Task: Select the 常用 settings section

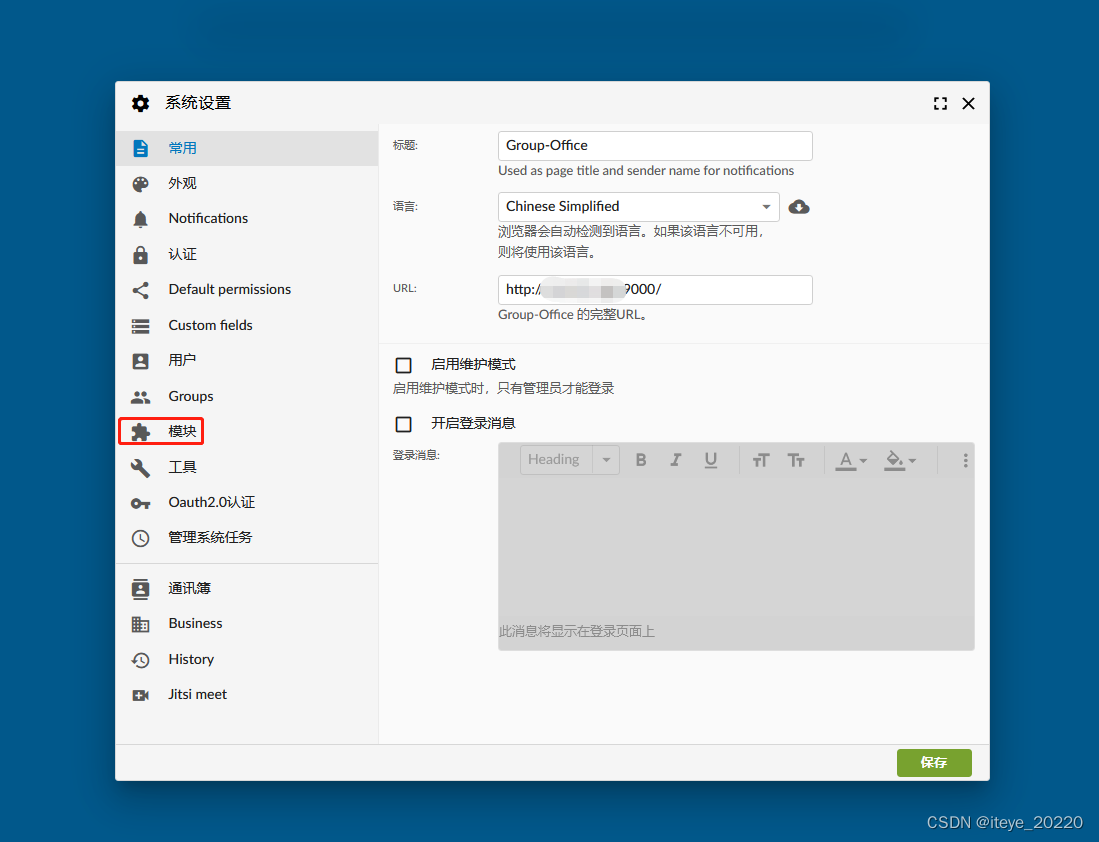Action: pos(247,148)
